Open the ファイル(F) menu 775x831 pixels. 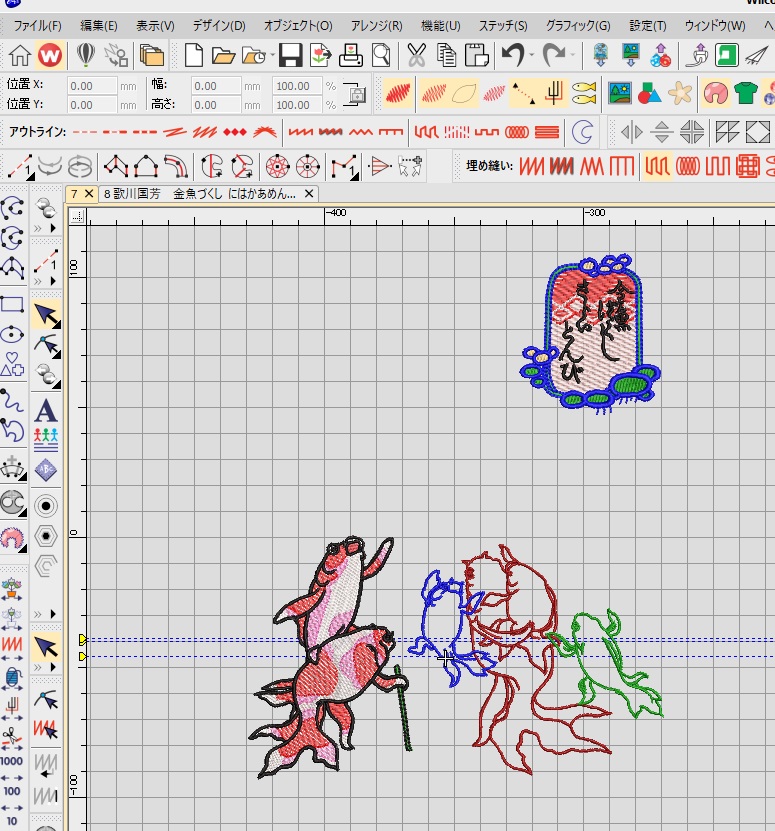pyautogui.click(x=37, y=25)
